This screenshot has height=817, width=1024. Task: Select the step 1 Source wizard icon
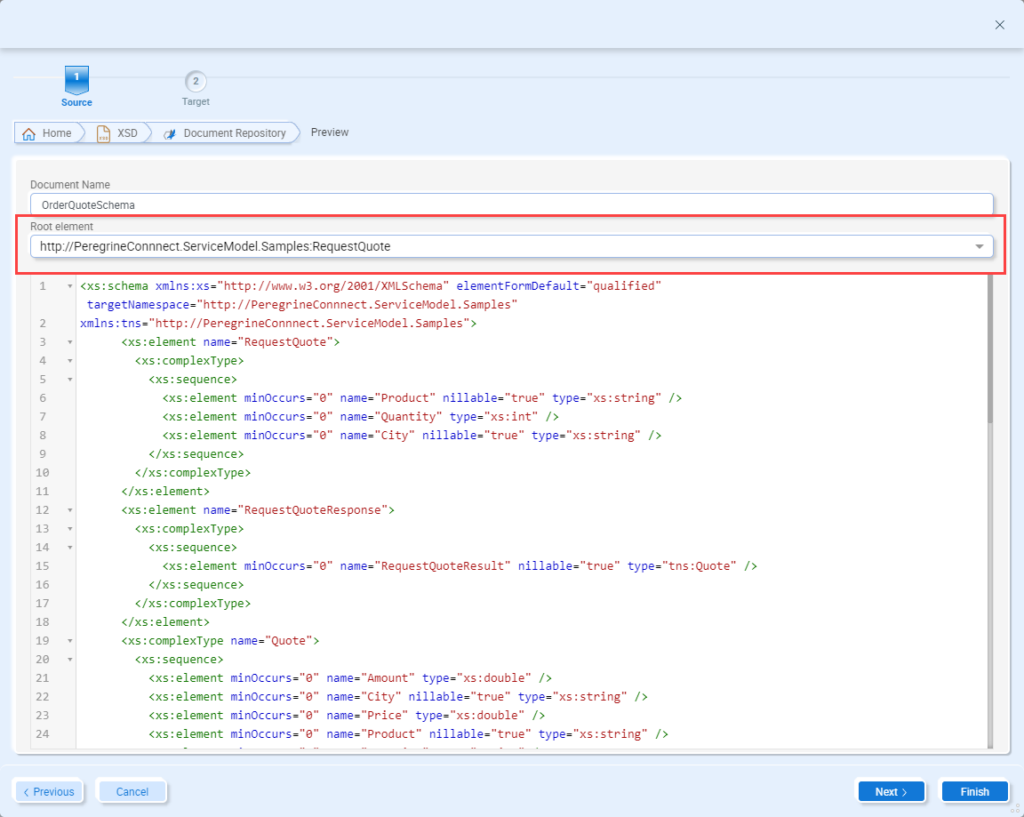(76, 80)
